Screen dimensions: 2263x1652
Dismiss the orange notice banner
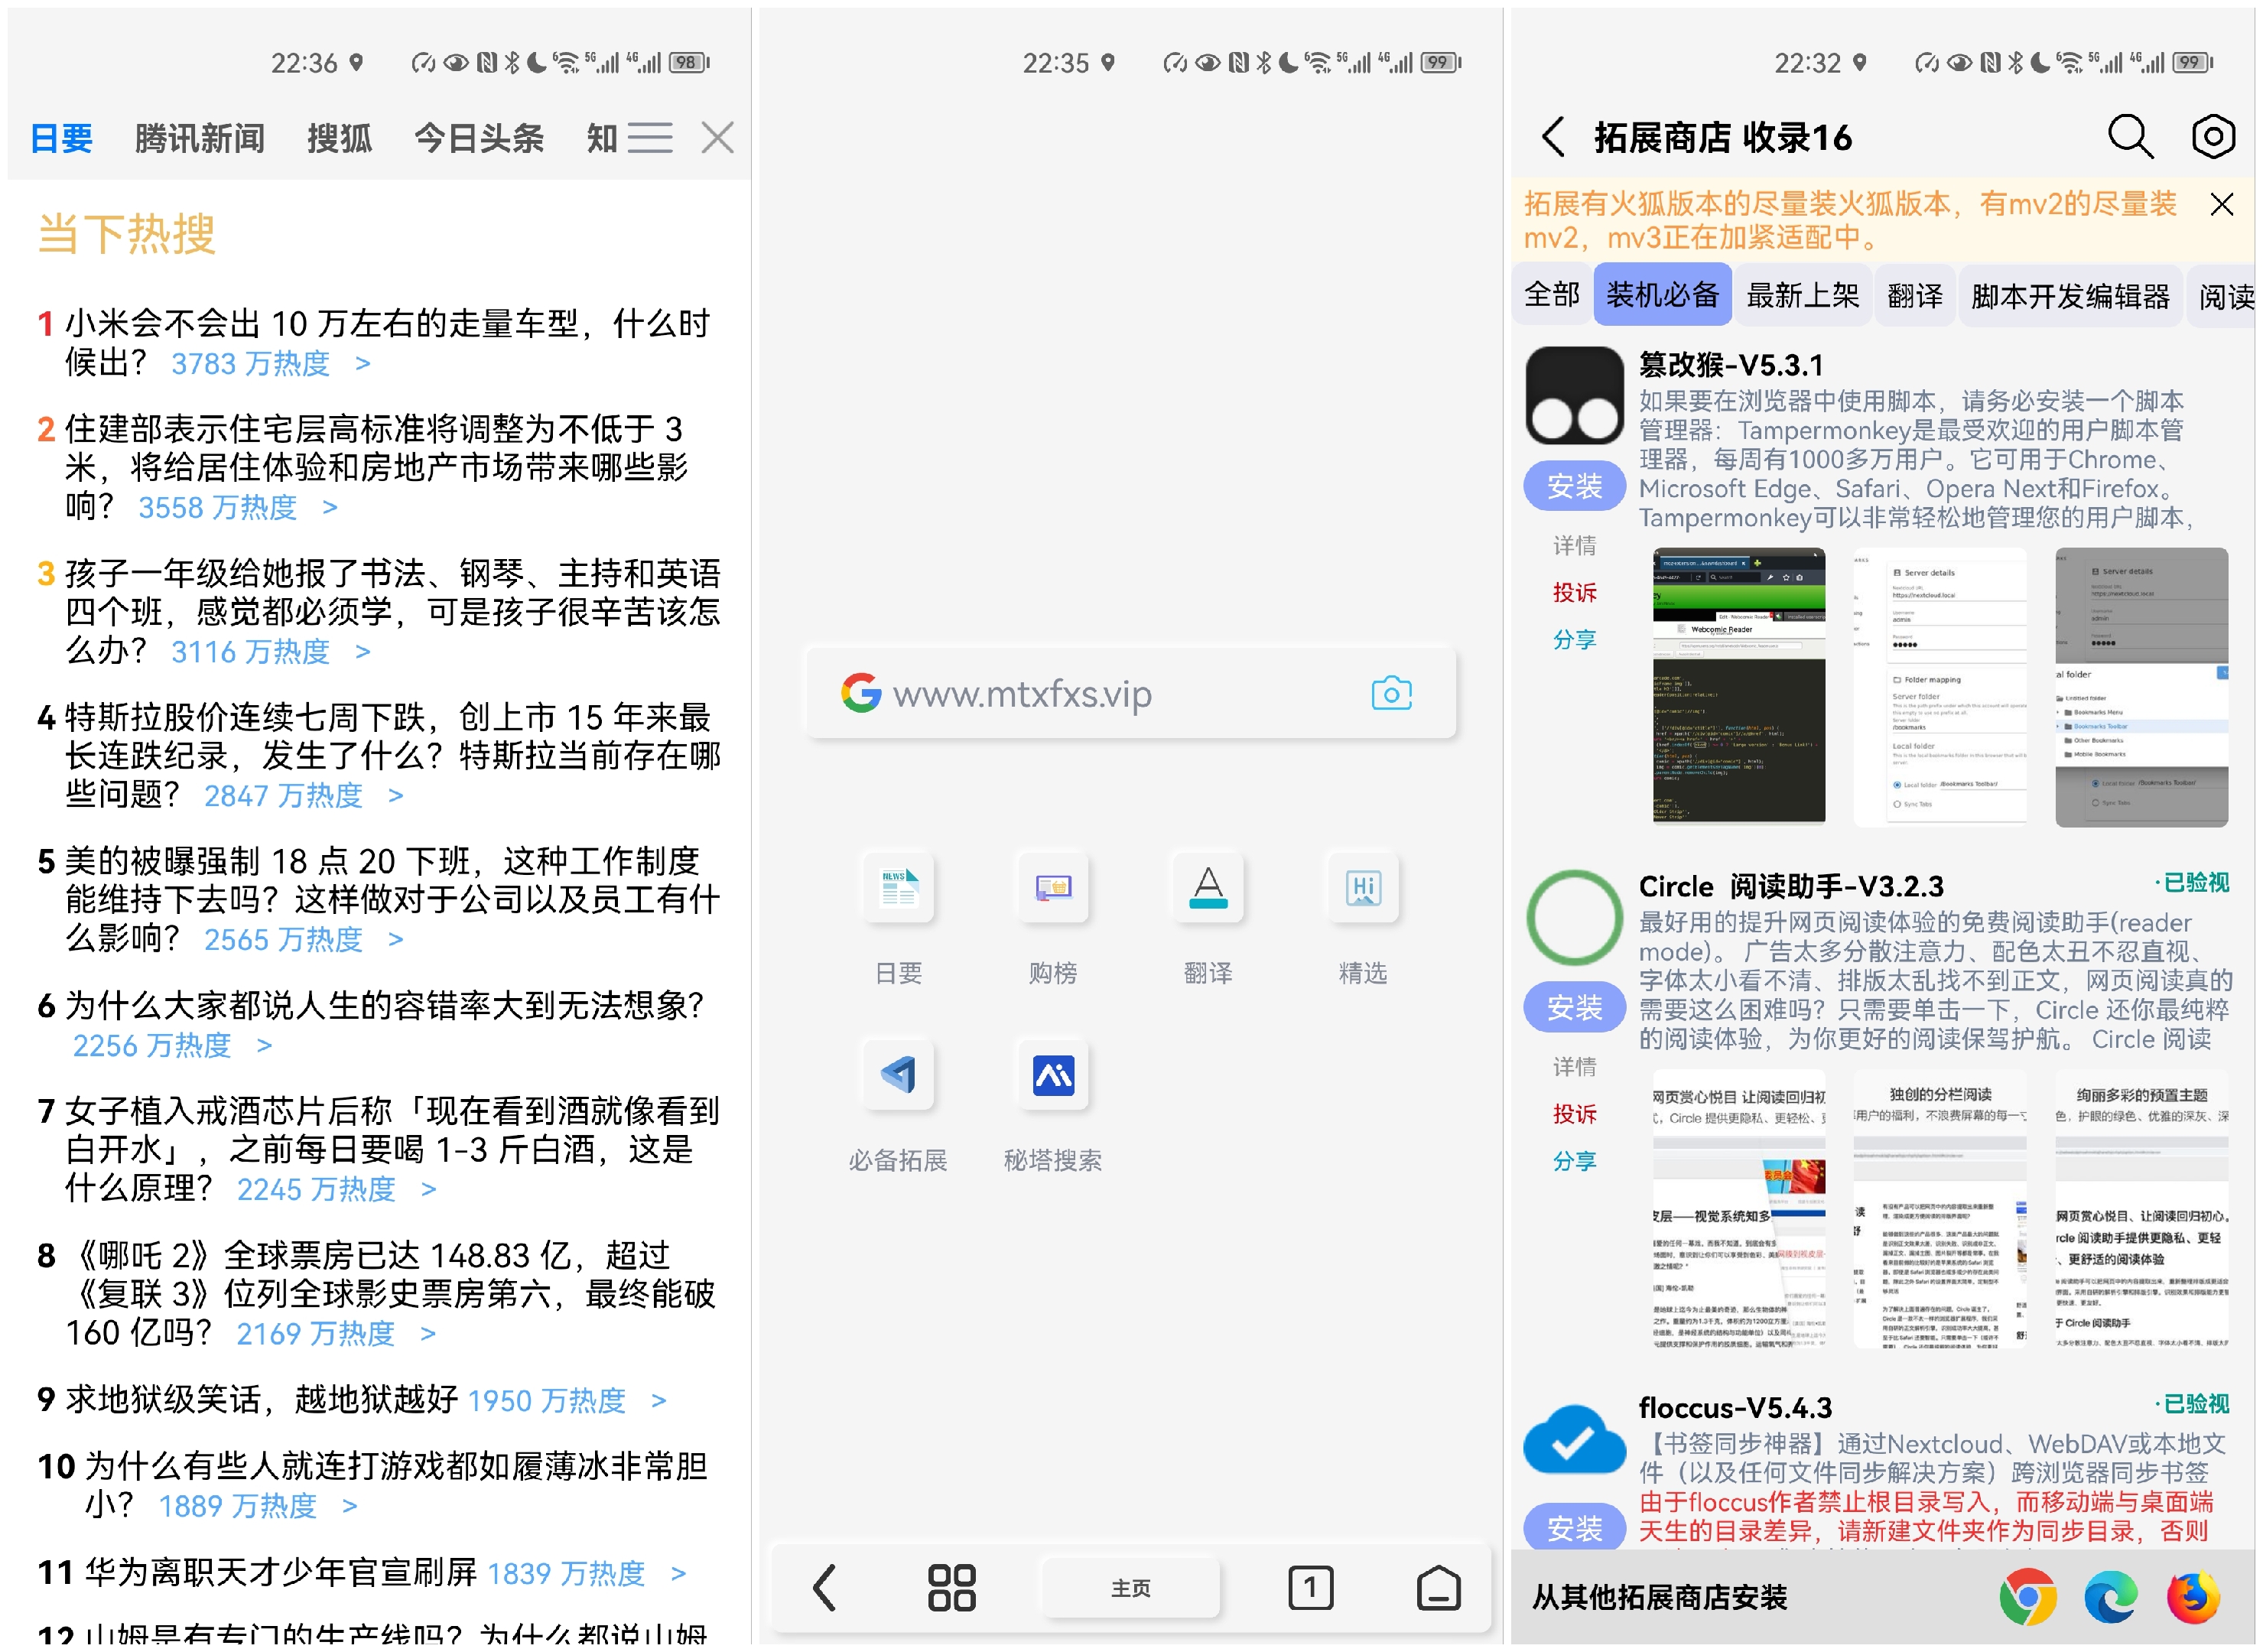tap(2221, 204)
